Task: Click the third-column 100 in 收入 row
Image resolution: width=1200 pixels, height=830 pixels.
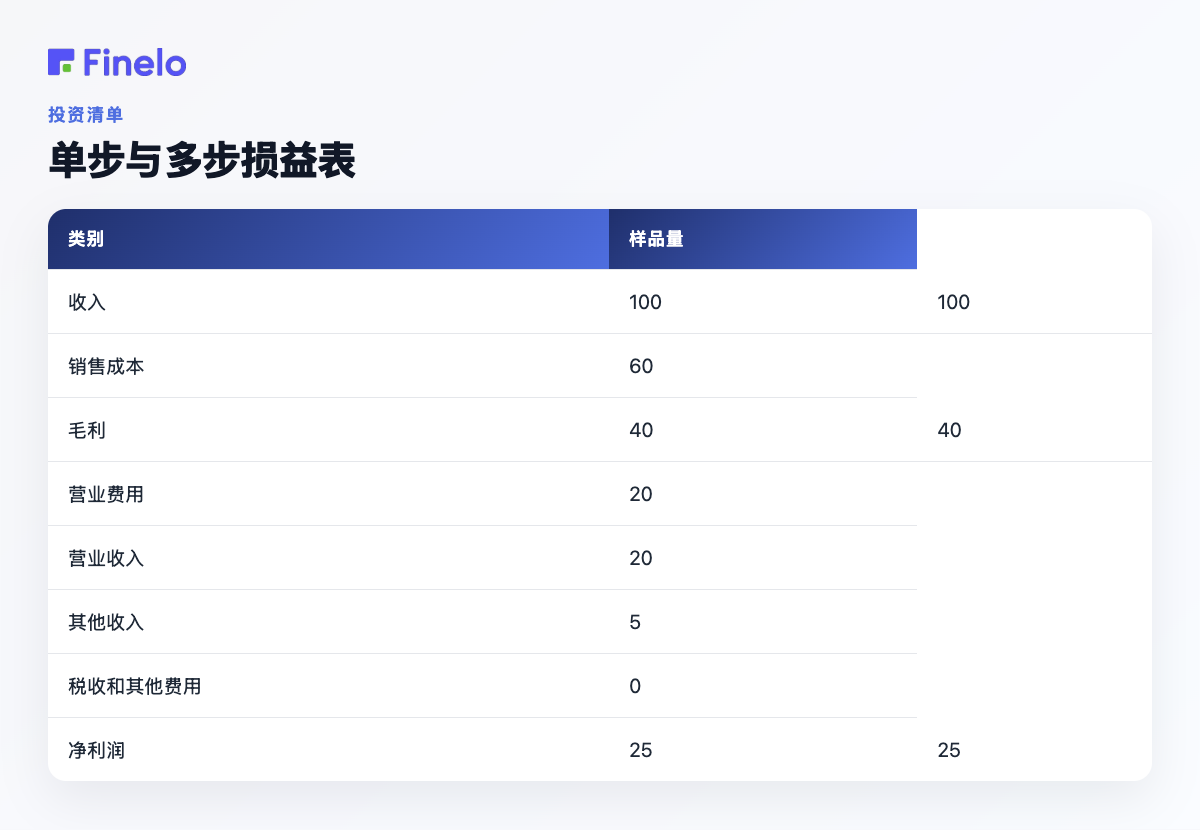Action: 954,302
